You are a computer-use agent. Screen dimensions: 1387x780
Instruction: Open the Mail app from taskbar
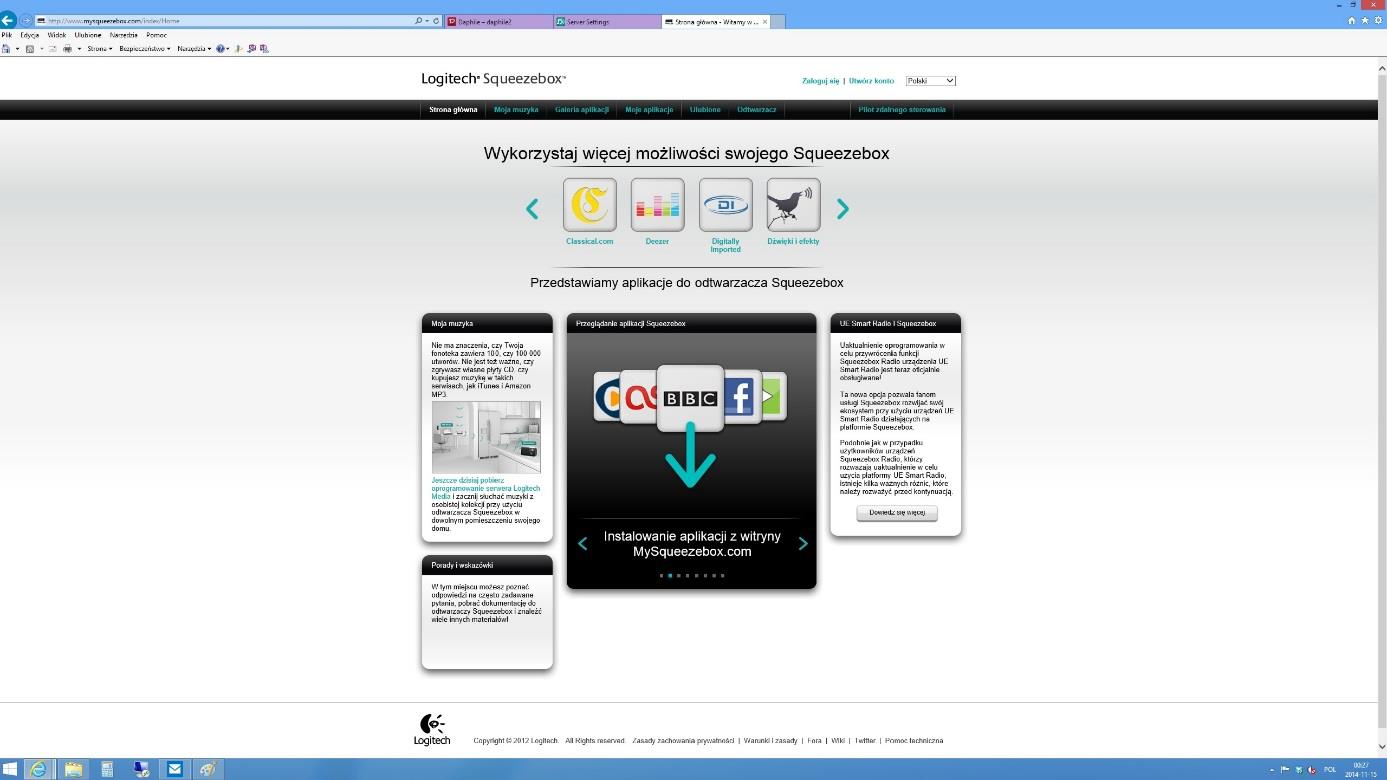[175, 769]
